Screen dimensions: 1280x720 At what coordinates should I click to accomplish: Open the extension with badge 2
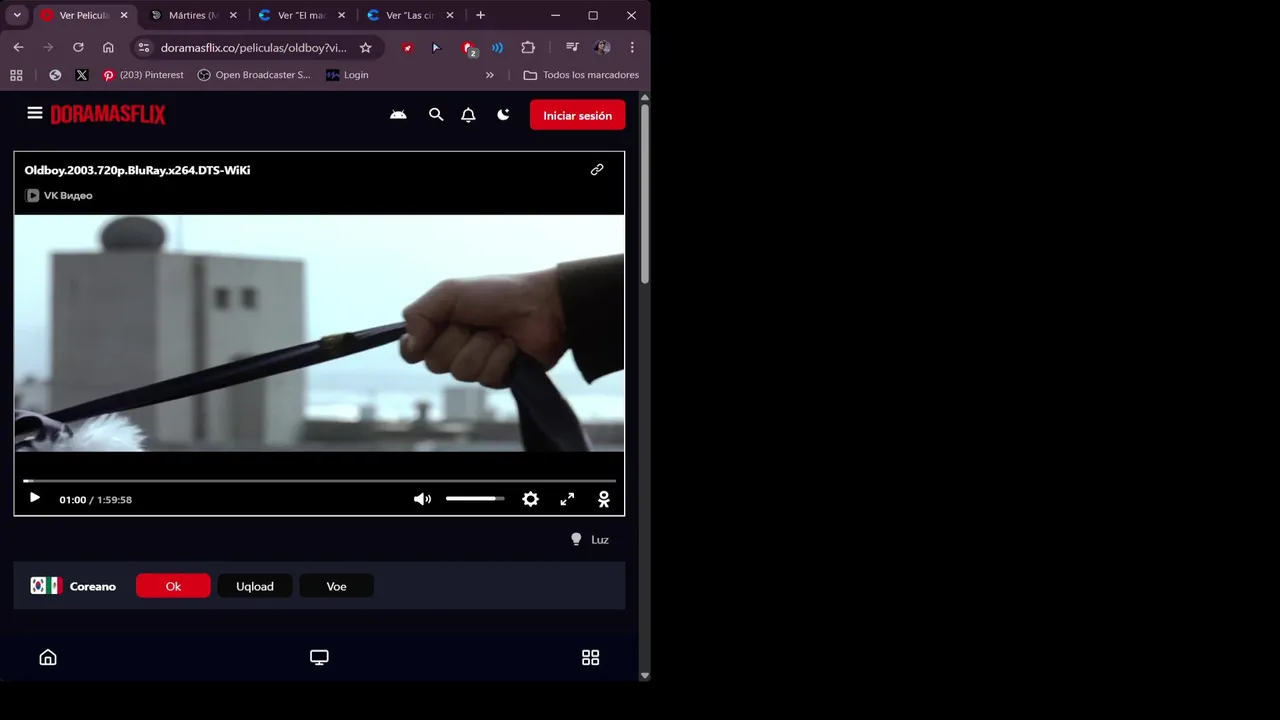pos(468,48)
